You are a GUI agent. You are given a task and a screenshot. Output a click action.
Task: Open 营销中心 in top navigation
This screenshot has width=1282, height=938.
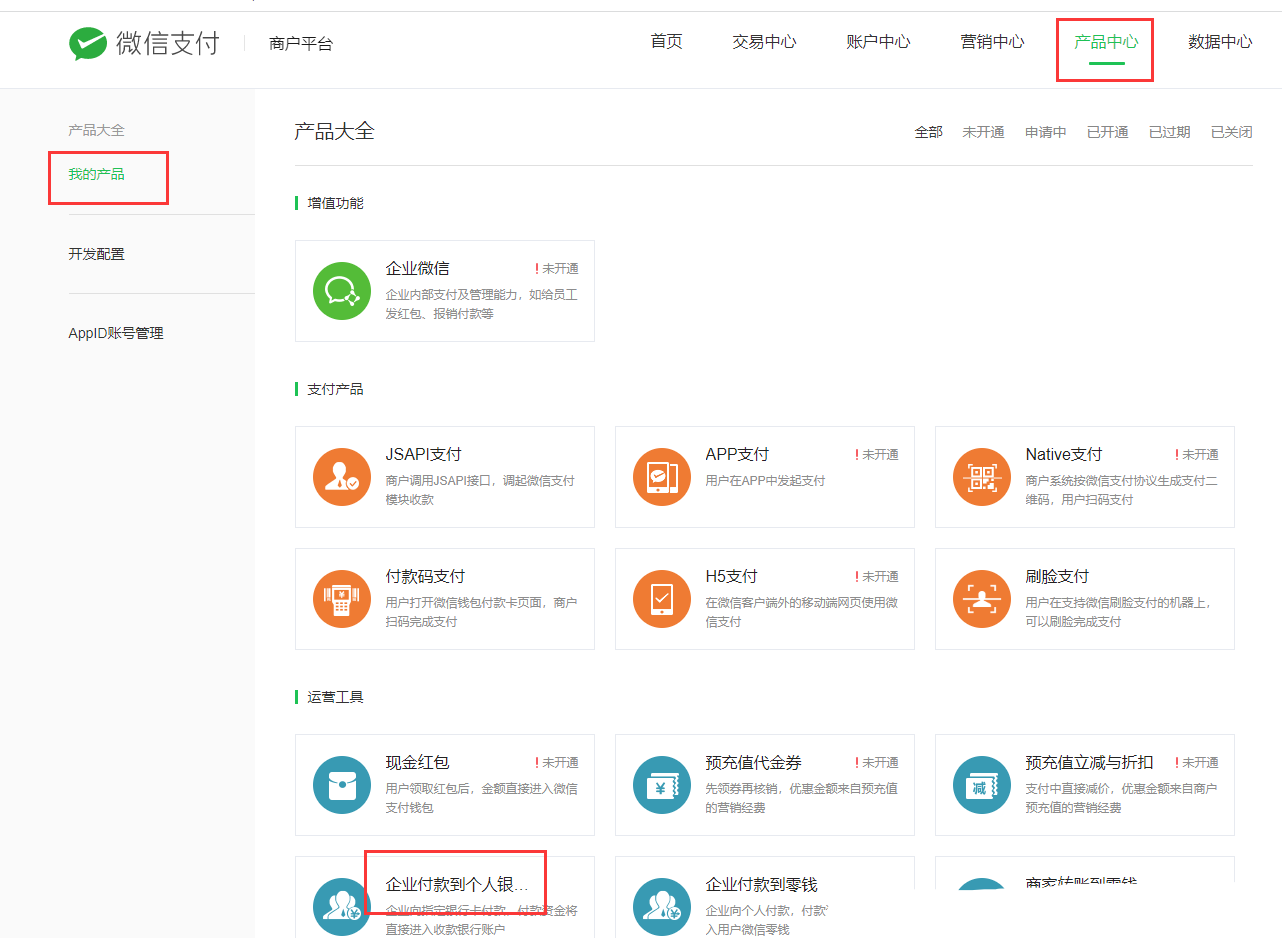click(992, 42)
